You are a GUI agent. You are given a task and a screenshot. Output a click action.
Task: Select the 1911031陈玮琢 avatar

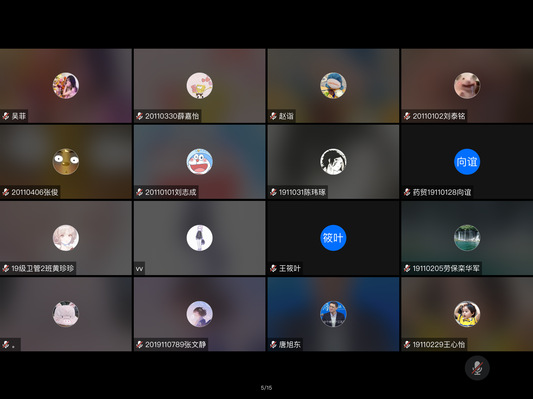pyautogui.click(x=333, y=161)
